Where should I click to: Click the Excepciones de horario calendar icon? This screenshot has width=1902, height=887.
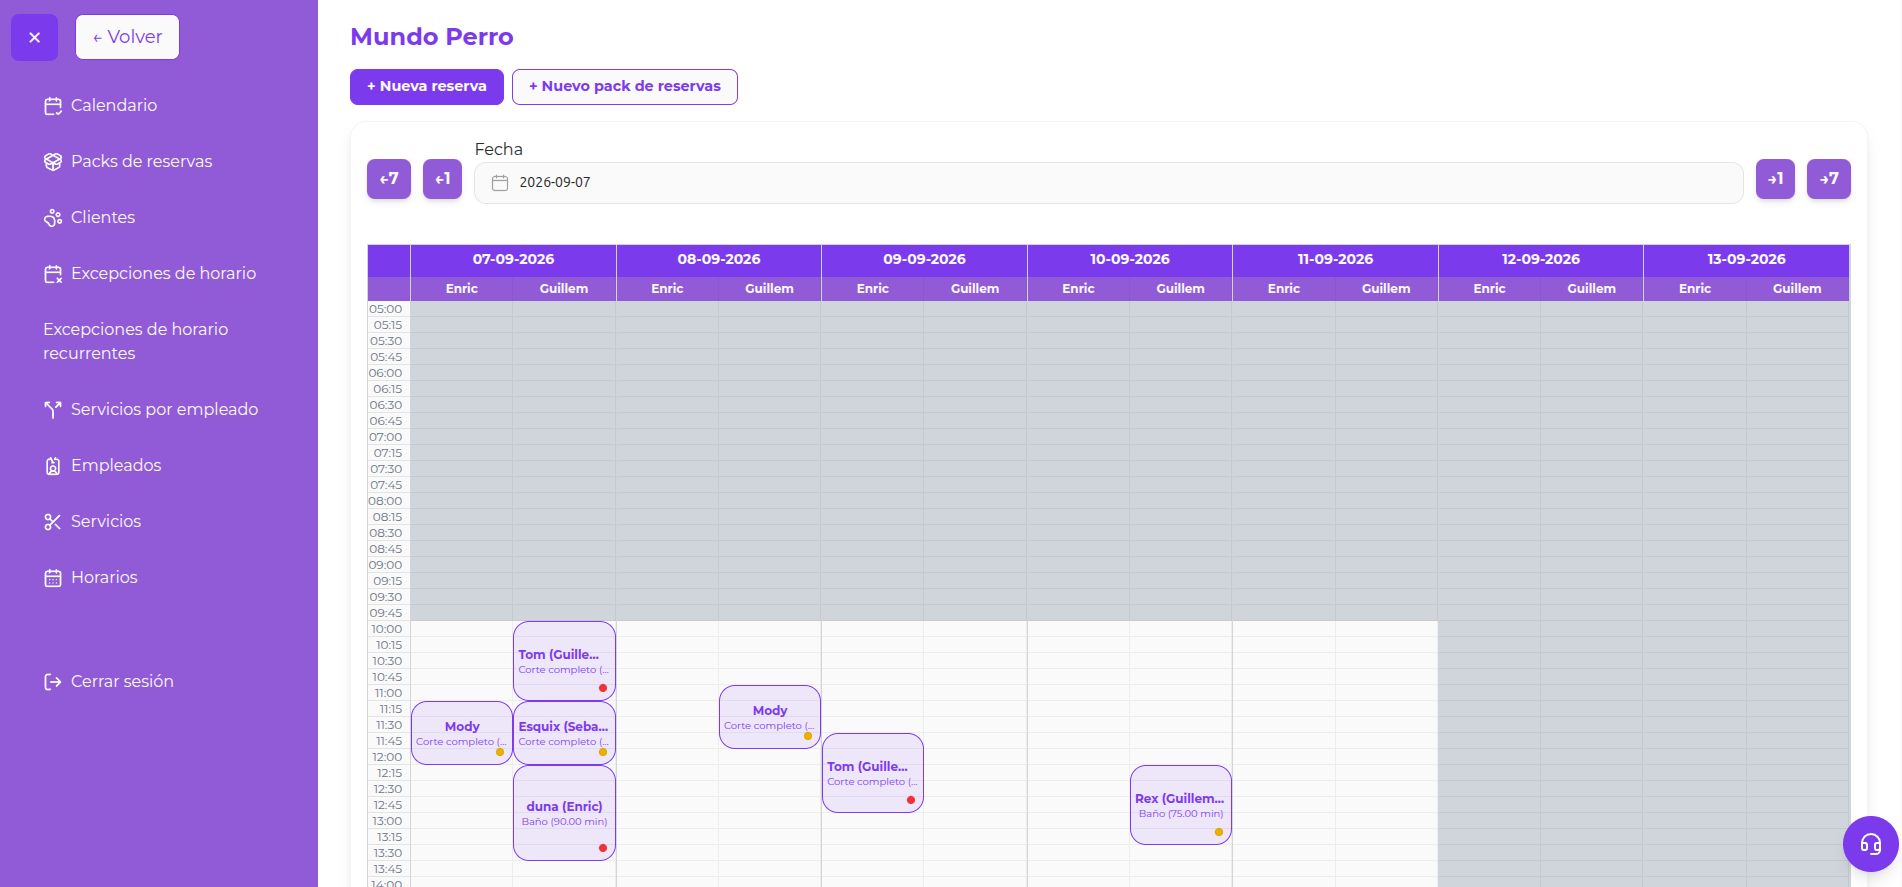(x=53, y=274)
